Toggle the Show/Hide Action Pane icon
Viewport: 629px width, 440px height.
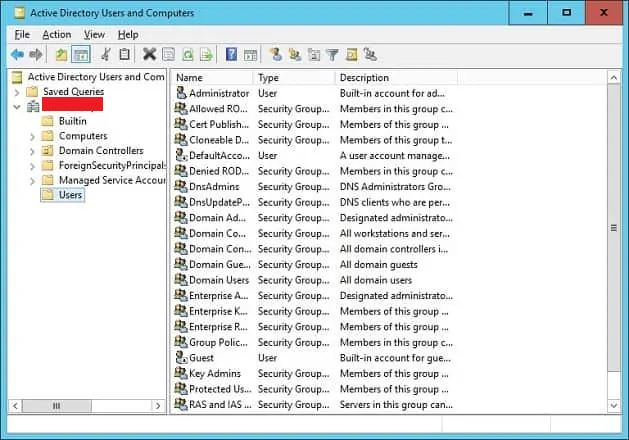[250, 55]
